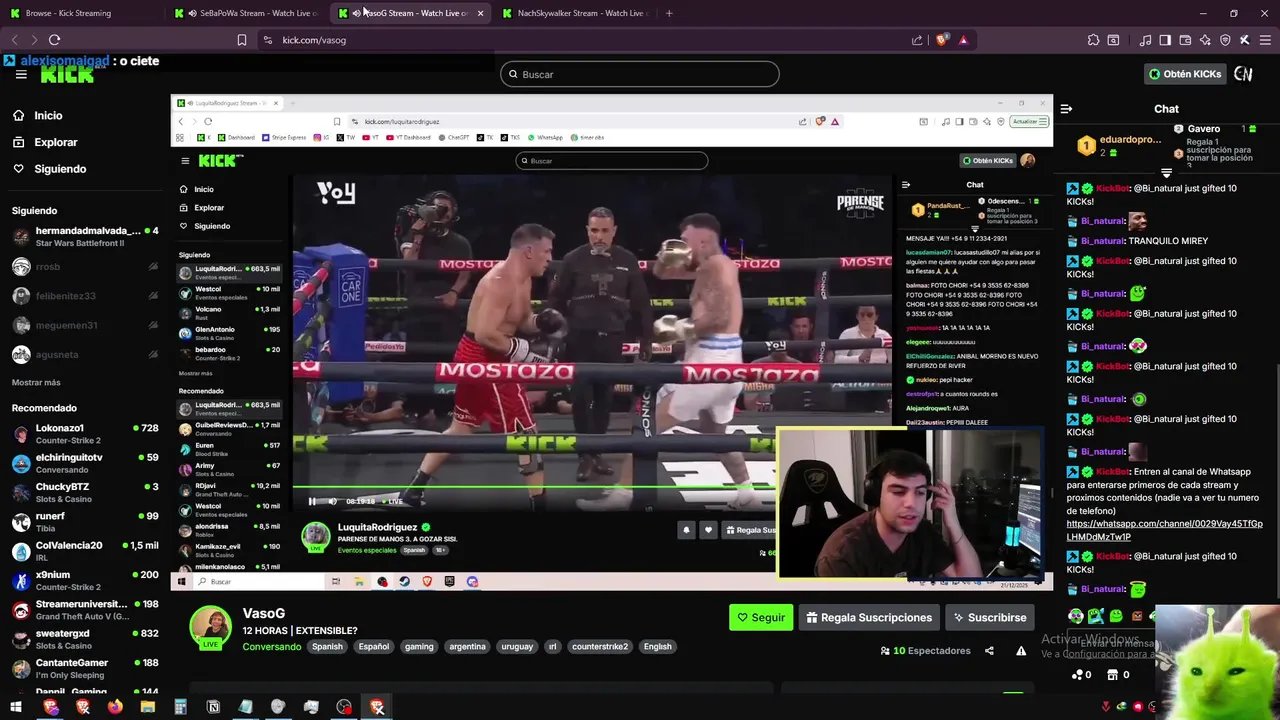1280x720 pixels.
Task: Open elchiringuitotv recommended channel
Action: point(84,463)
